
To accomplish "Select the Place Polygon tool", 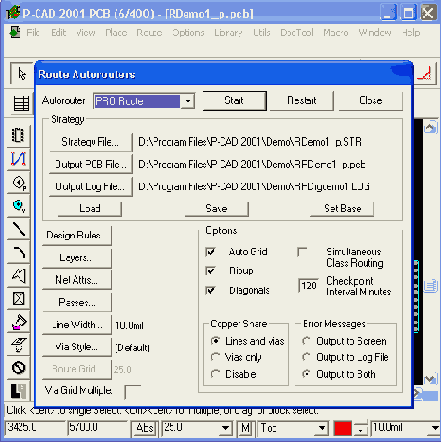I will click(x=18, y=275).
